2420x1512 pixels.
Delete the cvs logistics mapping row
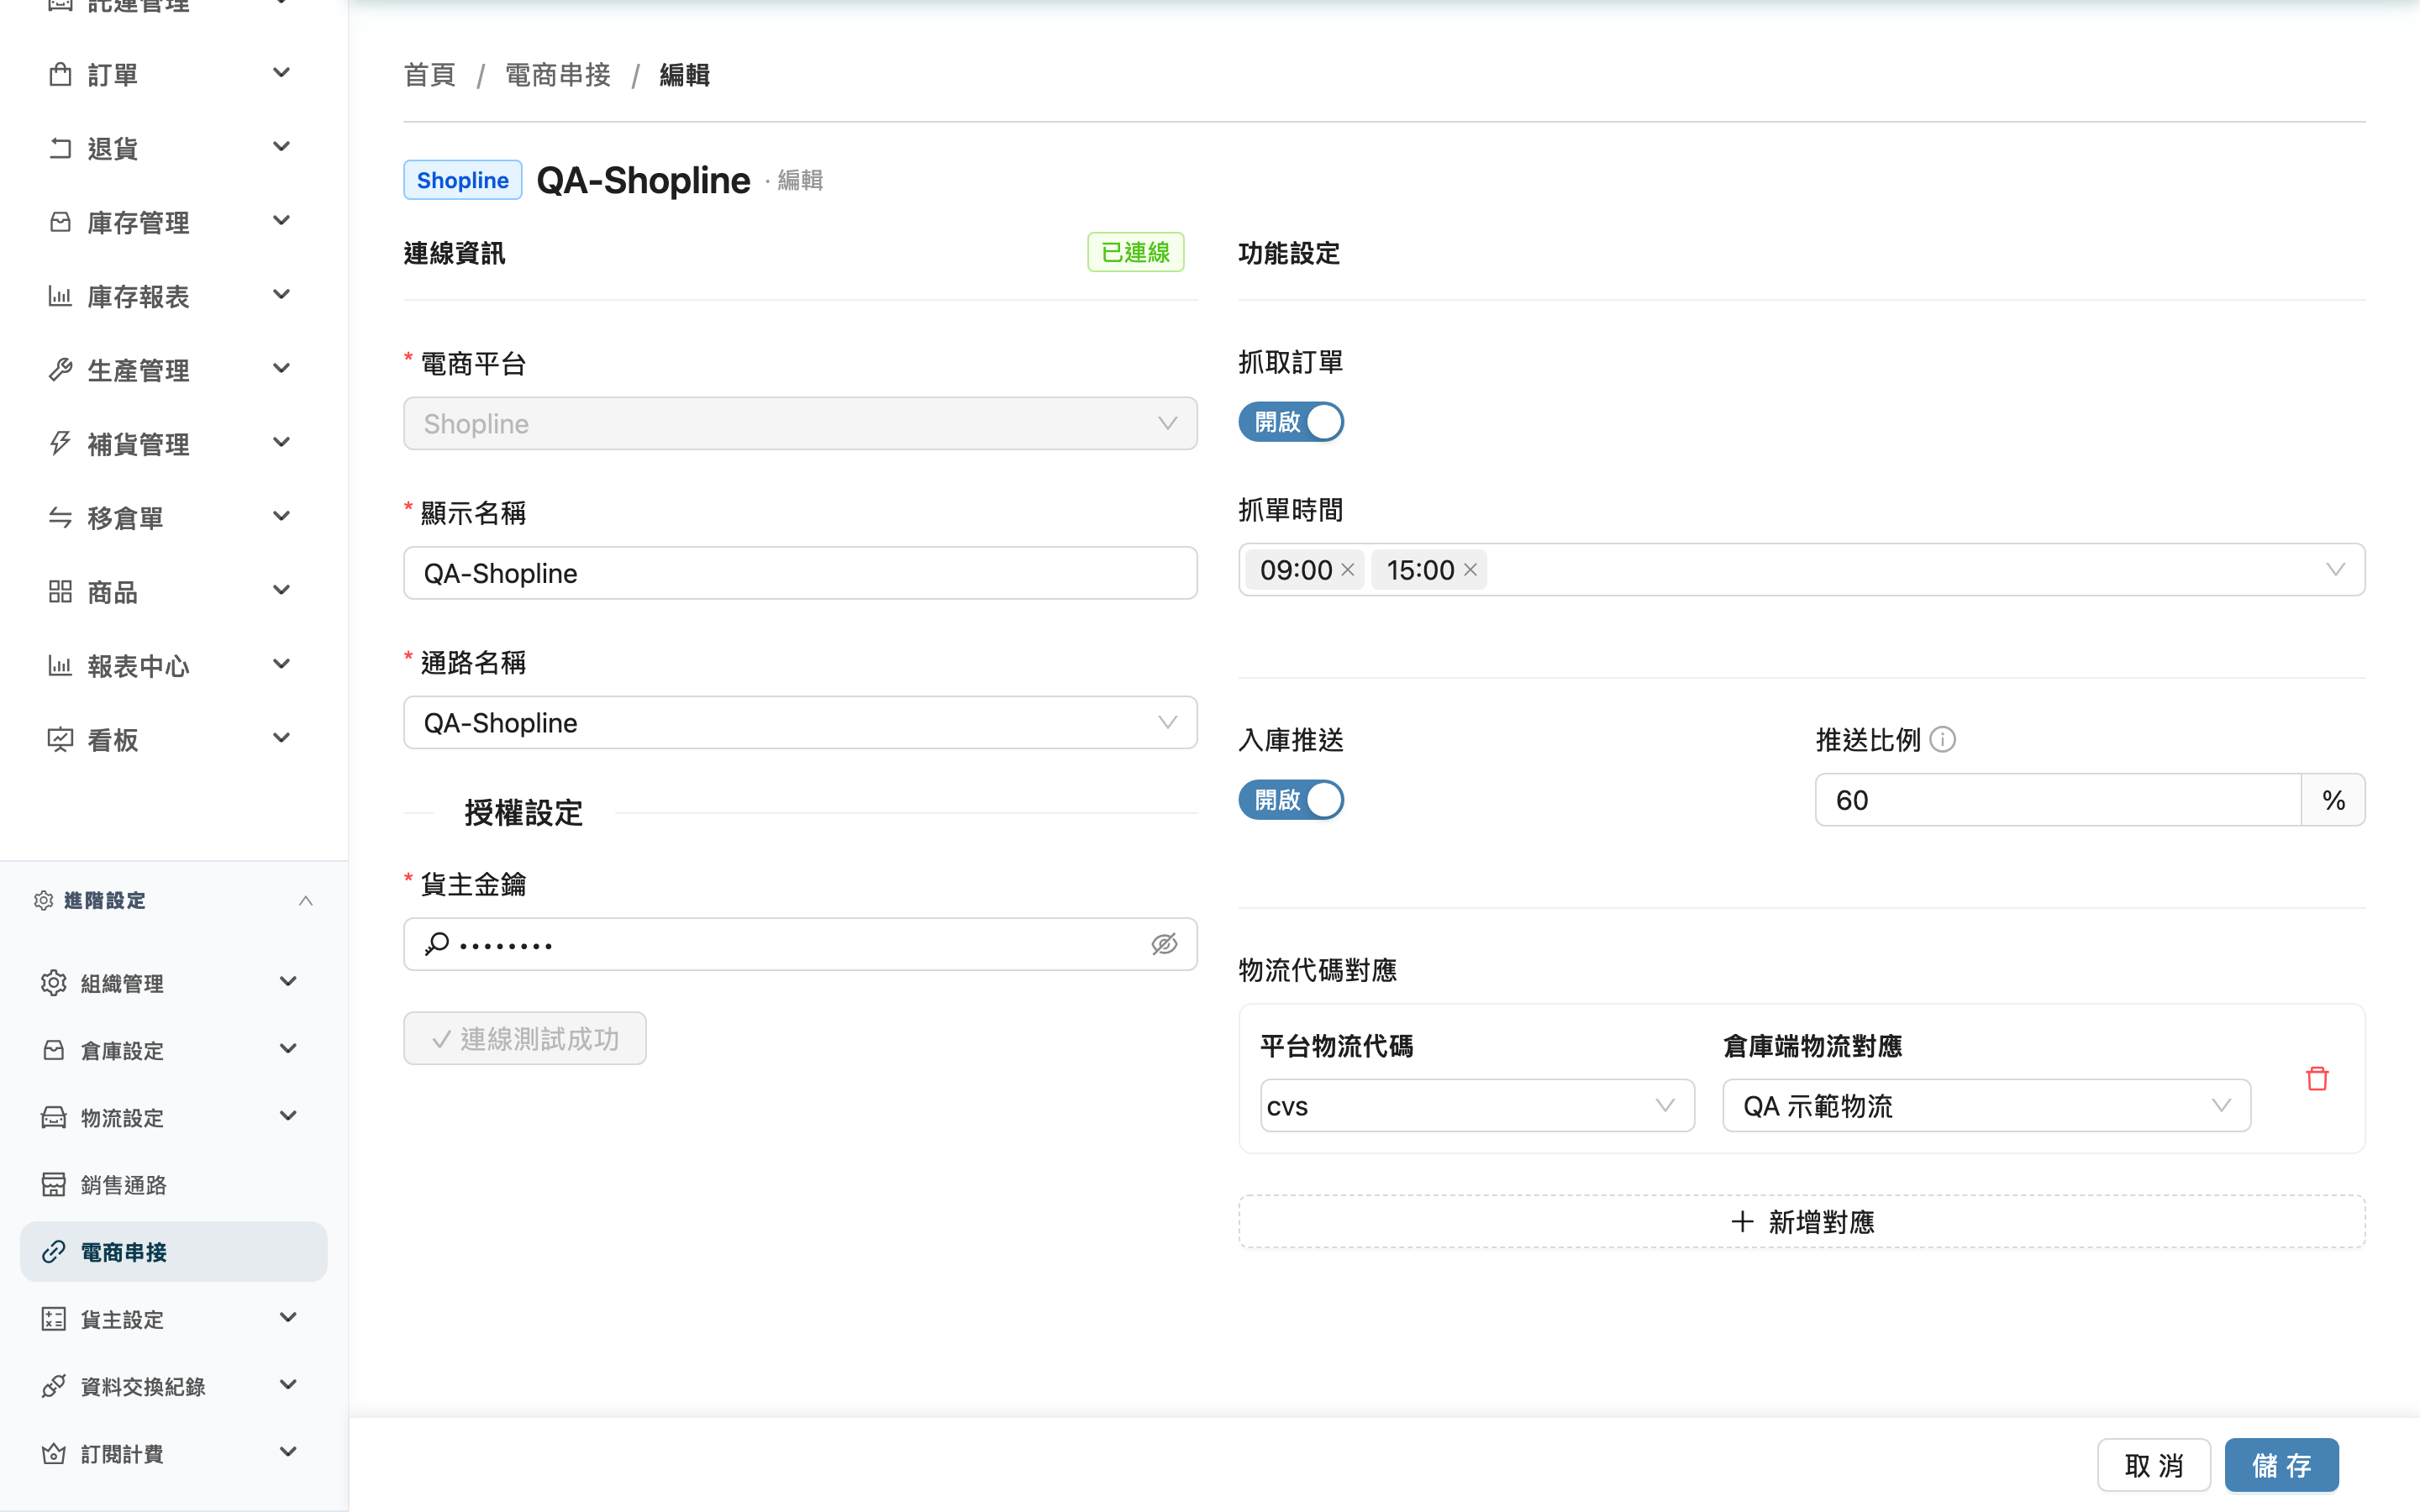(x=2317, y=1079)
